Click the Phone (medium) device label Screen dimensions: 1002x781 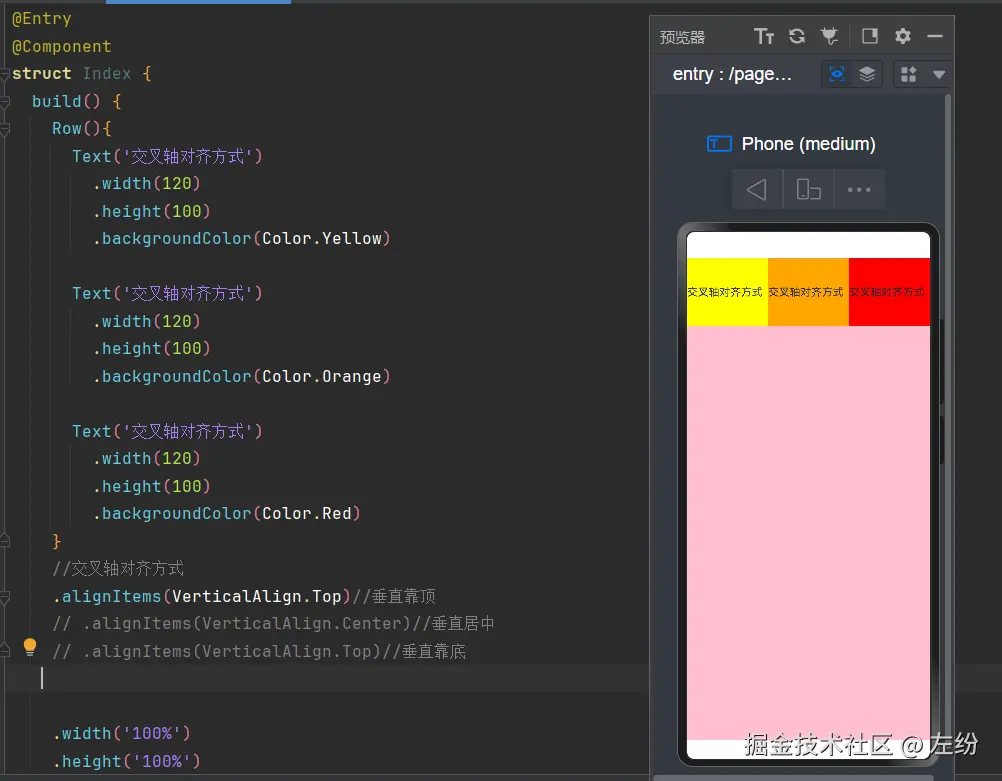click(808, 144)
